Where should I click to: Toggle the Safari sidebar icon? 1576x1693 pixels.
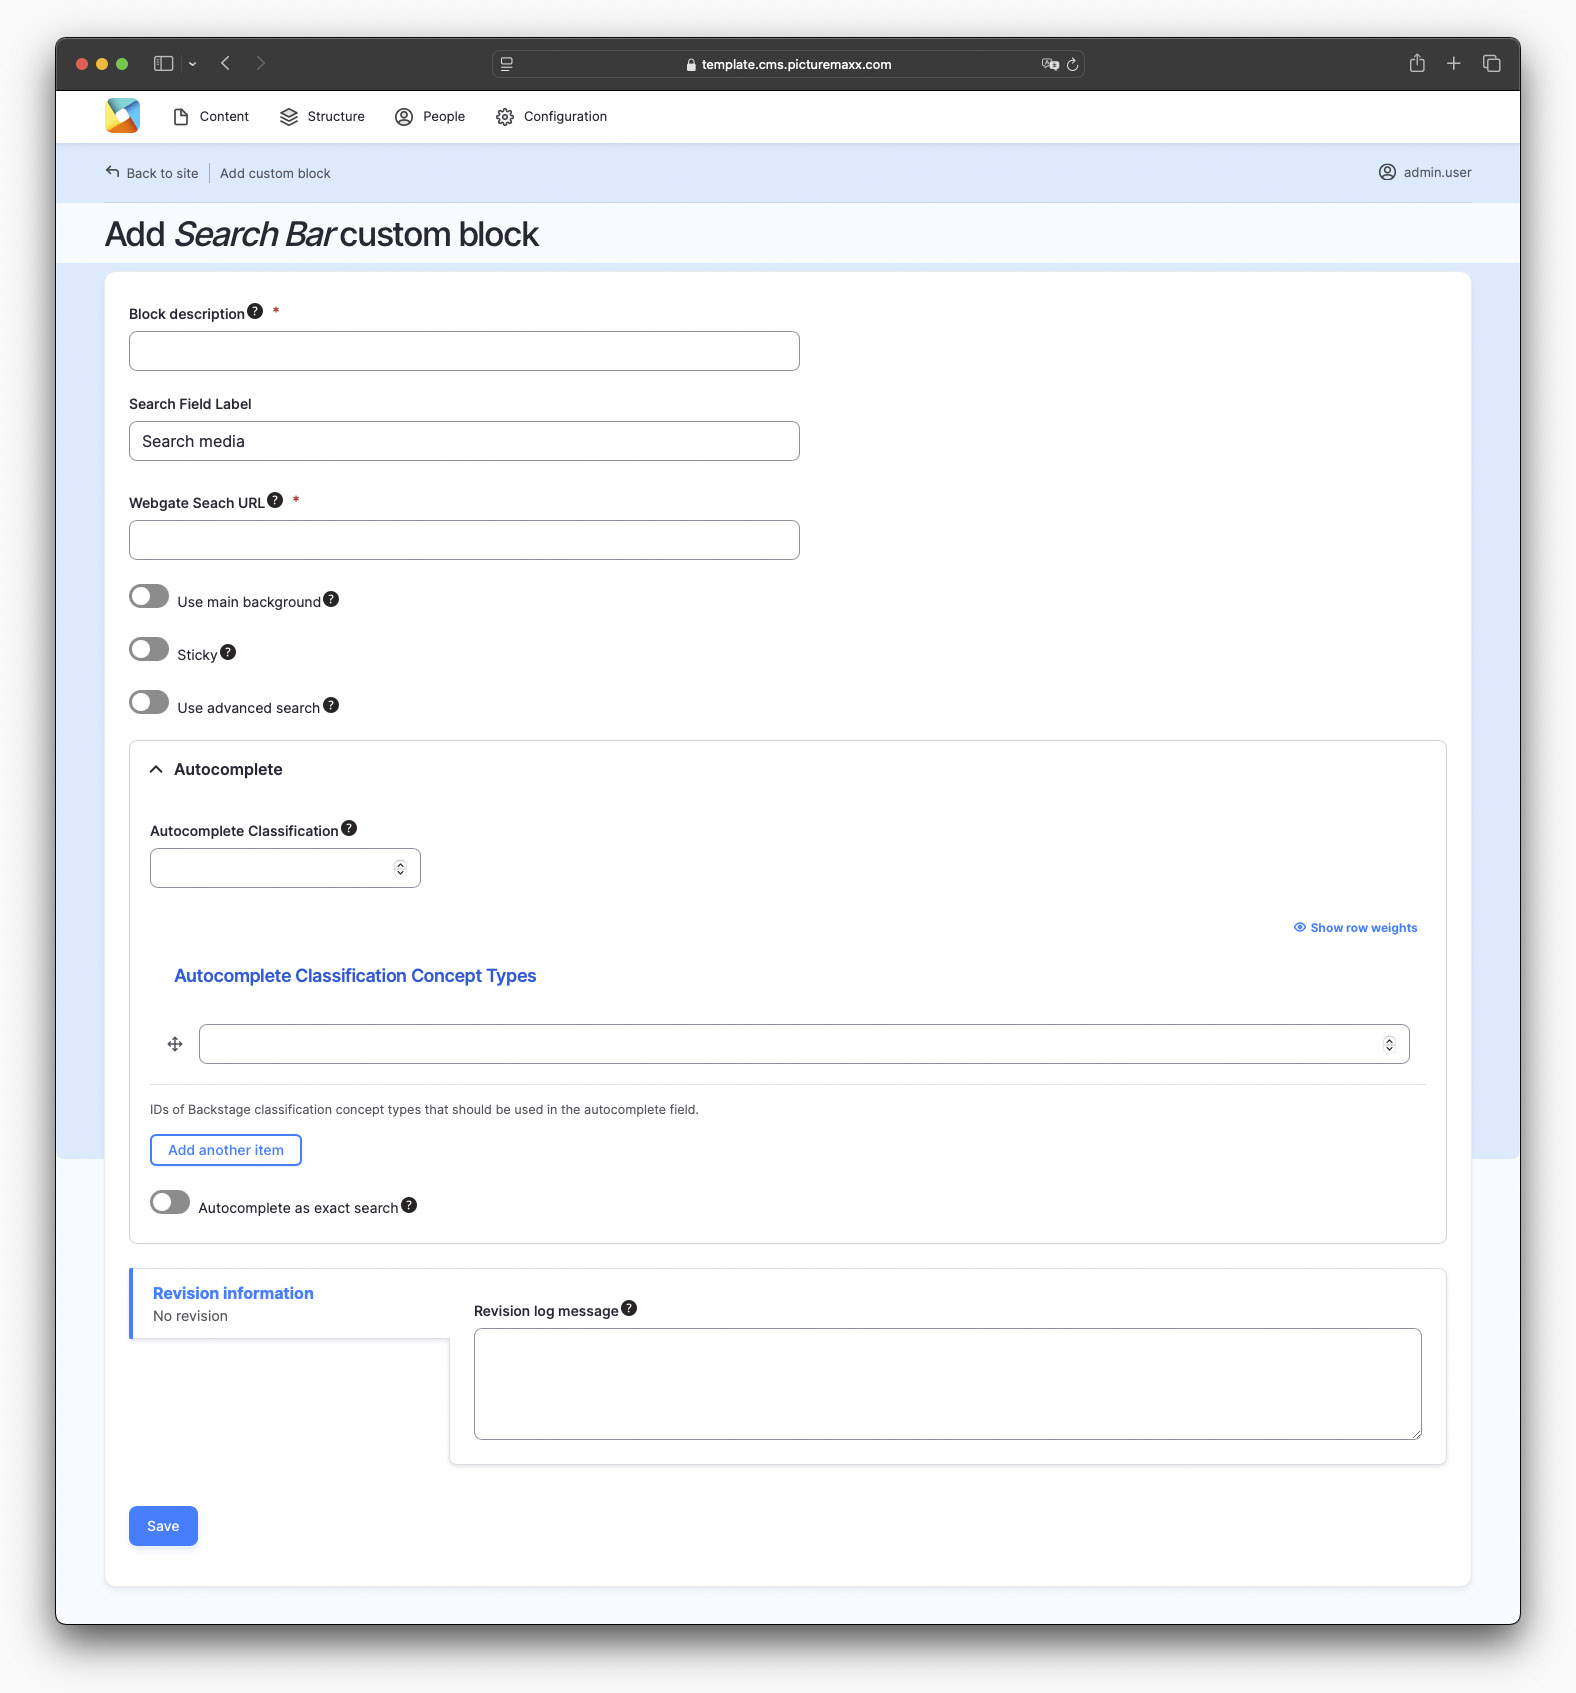[x=163, y=63]
